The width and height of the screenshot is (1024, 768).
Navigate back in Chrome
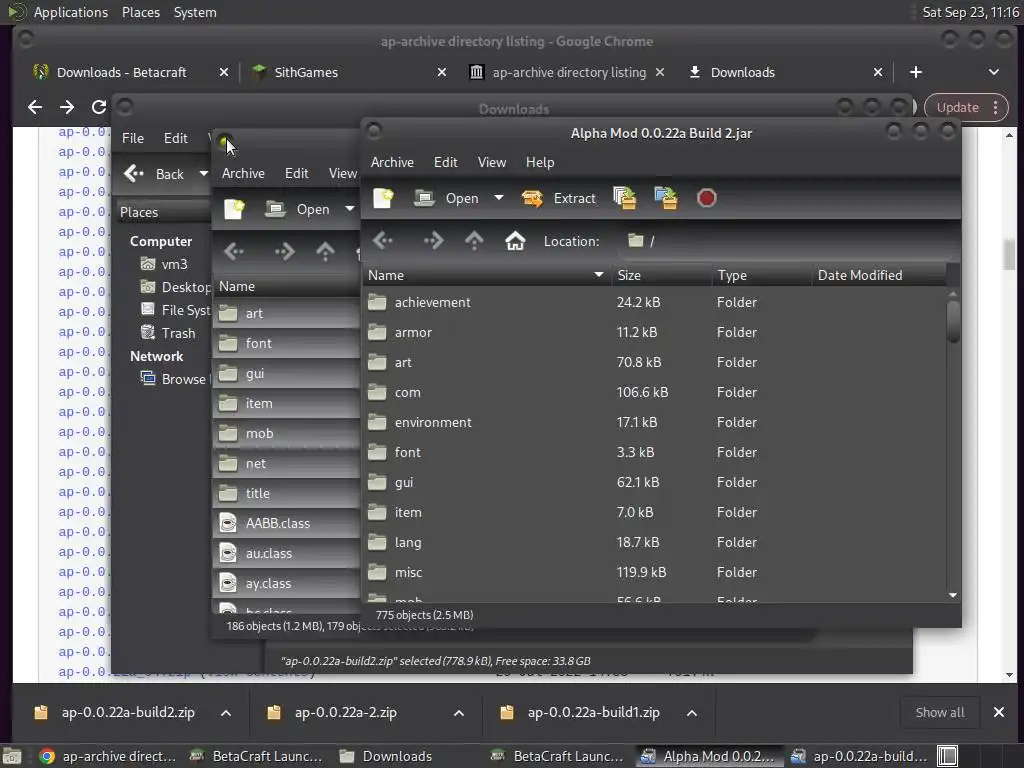35,107
